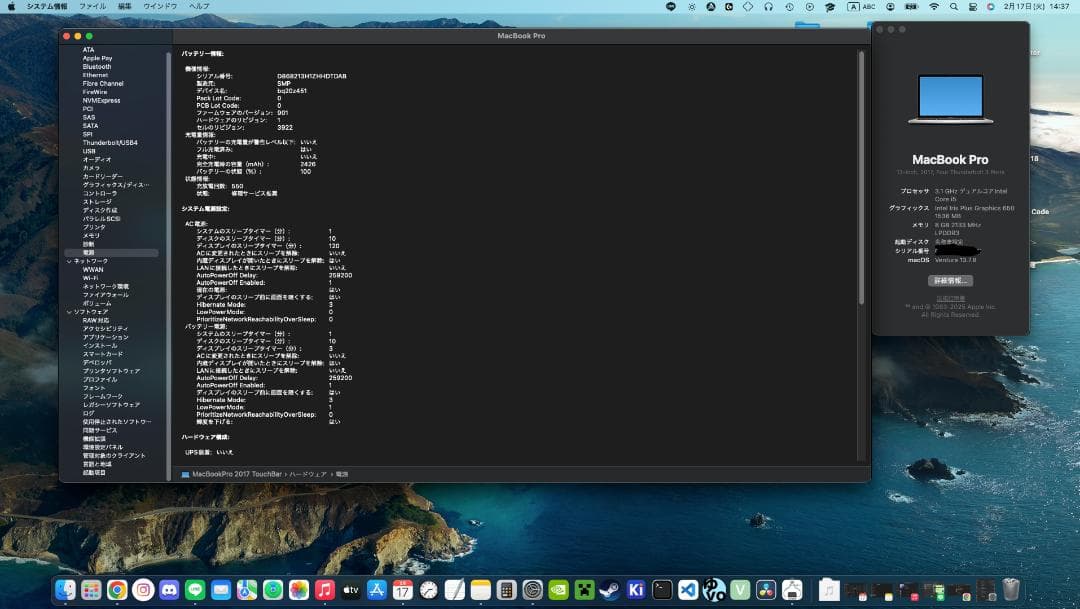This screenshot has width=1080, height=609.
Task: Open Spotlight search from the menu bar
Action: (954, 7)
